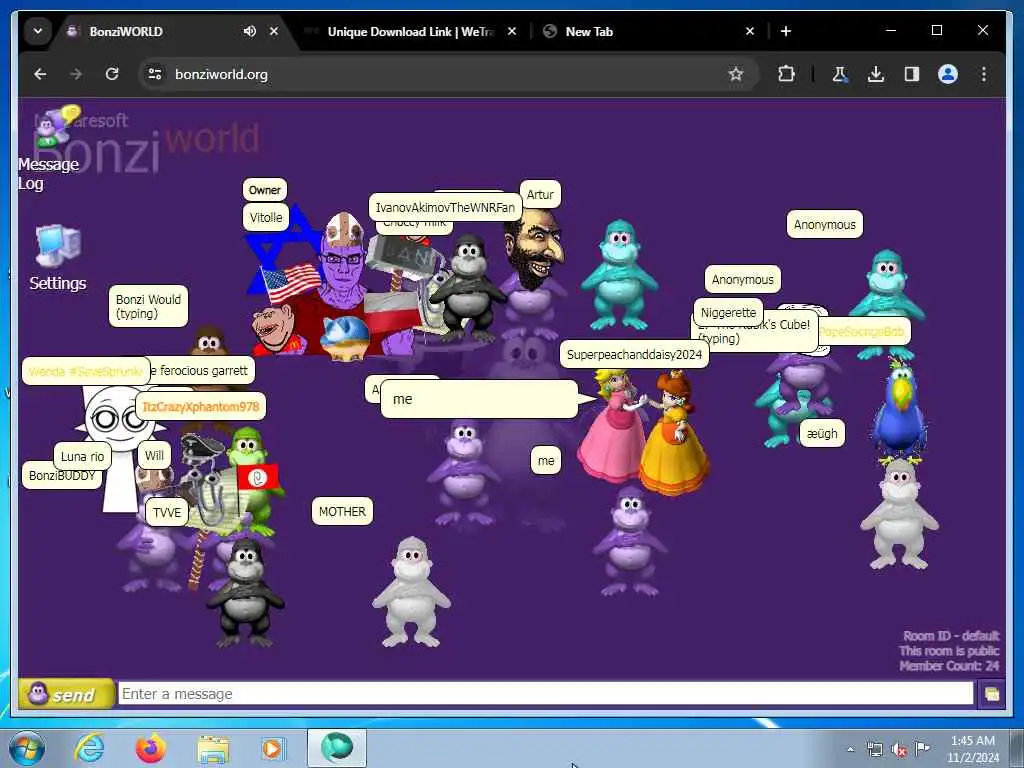Click the white gorilla at bottom center

point(411,592)
